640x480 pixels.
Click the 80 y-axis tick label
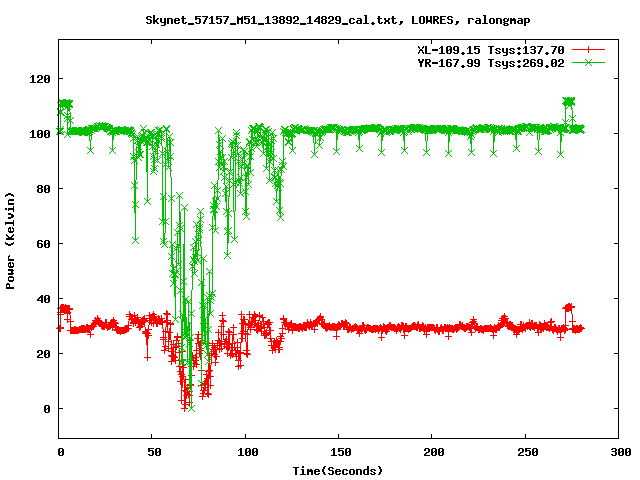[x=43, y=189]
